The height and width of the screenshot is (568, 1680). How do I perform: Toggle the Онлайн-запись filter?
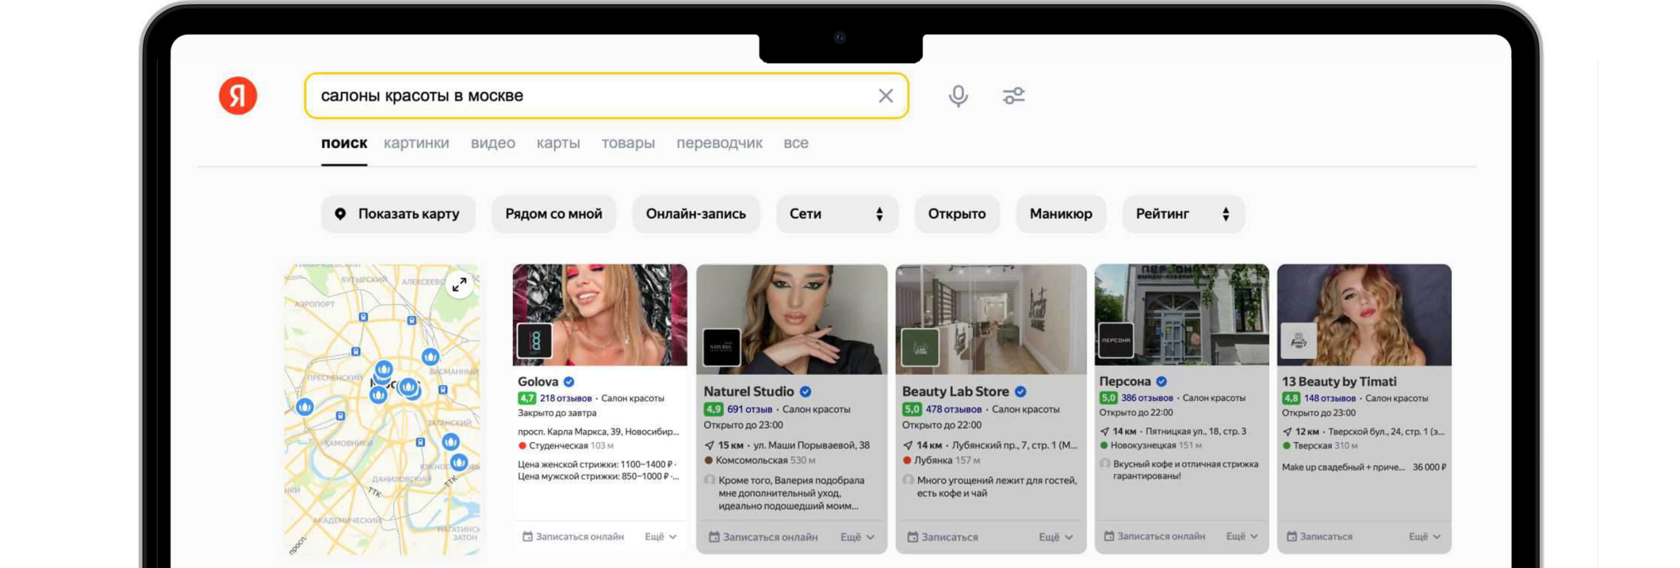point(696,214)
